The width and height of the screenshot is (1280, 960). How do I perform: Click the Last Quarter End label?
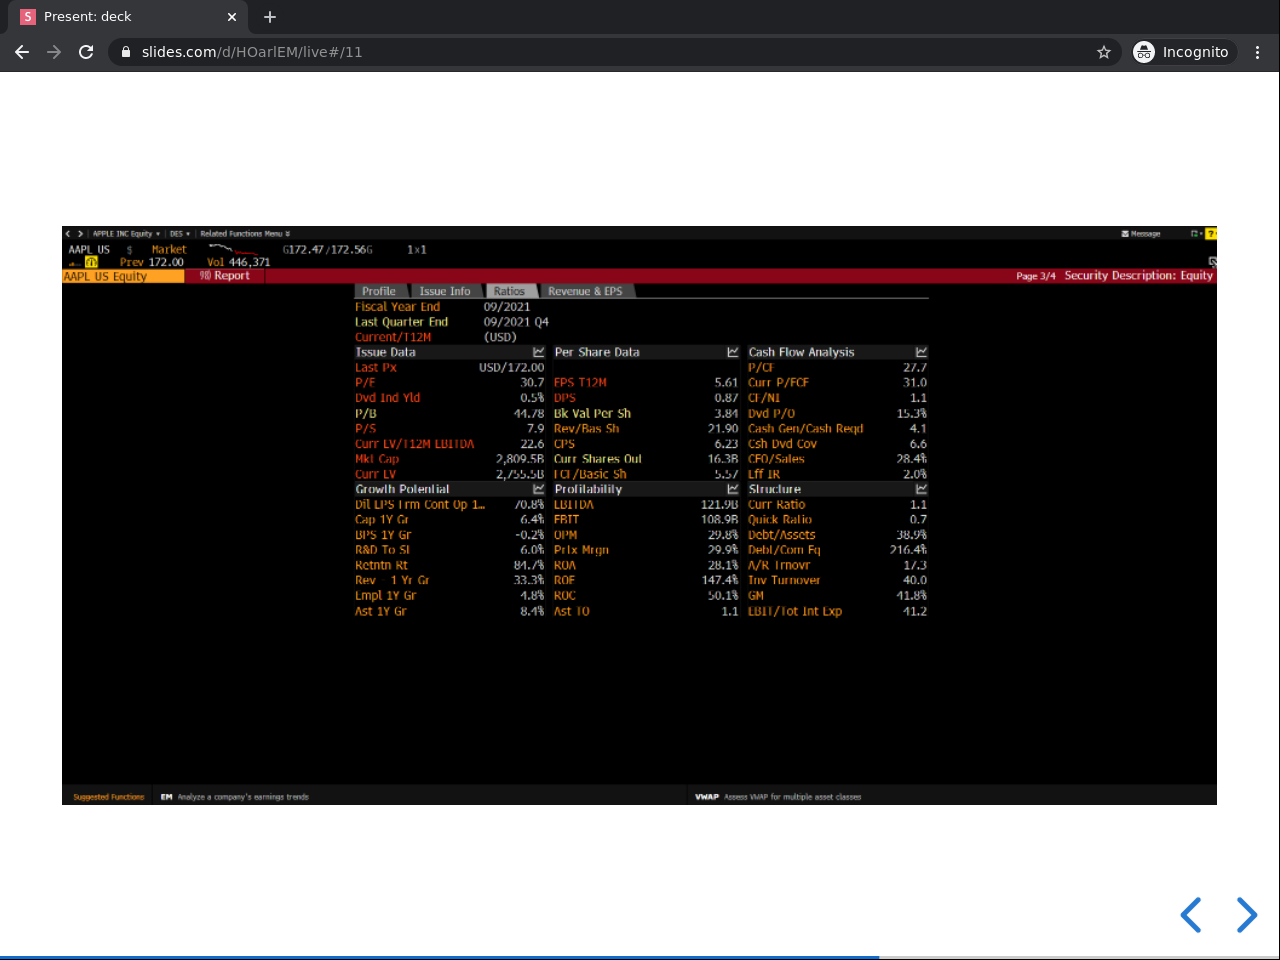(x=402, y=322)
